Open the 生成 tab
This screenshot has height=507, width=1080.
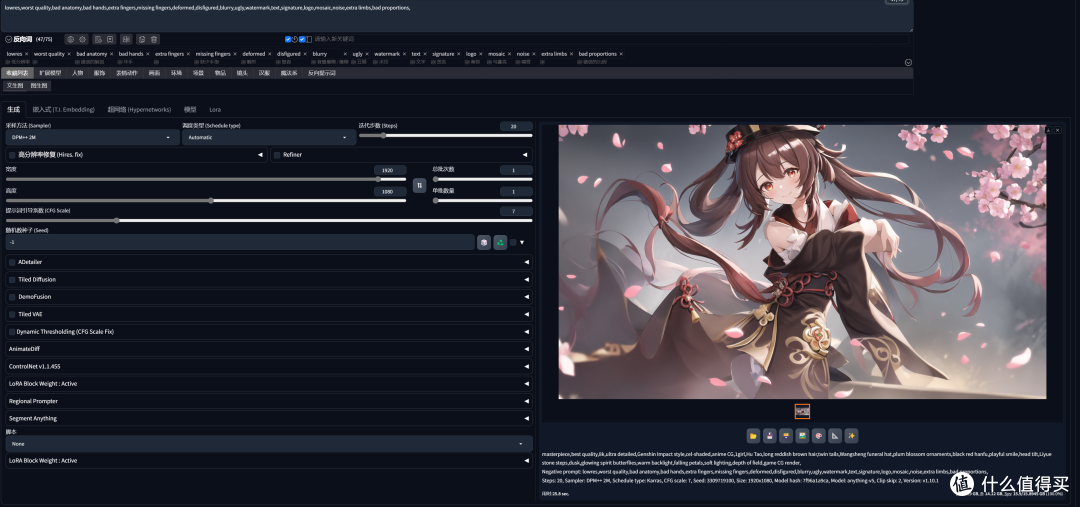13,110
